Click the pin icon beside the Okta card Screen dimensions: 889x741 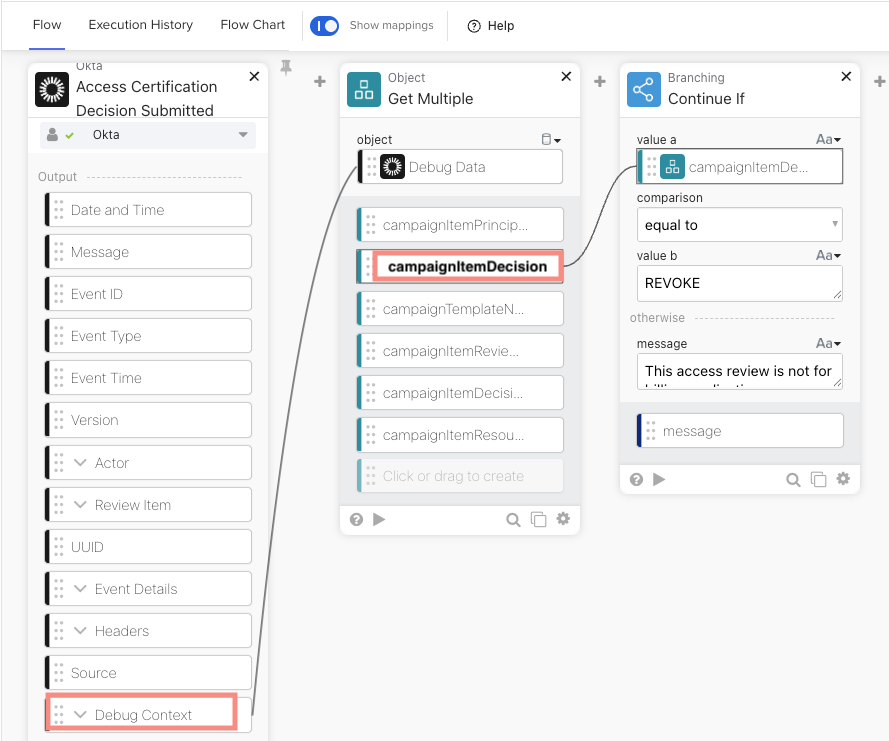[286, 68]
